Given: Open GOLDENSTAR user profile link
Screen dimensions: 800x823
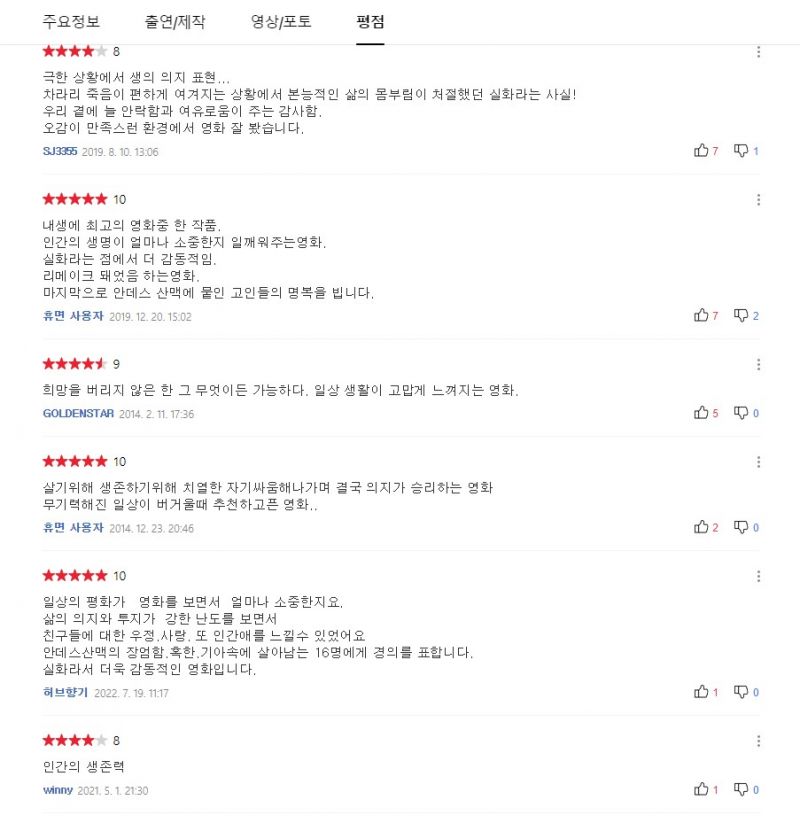Looking at the screenshot, I should [78, 413].
